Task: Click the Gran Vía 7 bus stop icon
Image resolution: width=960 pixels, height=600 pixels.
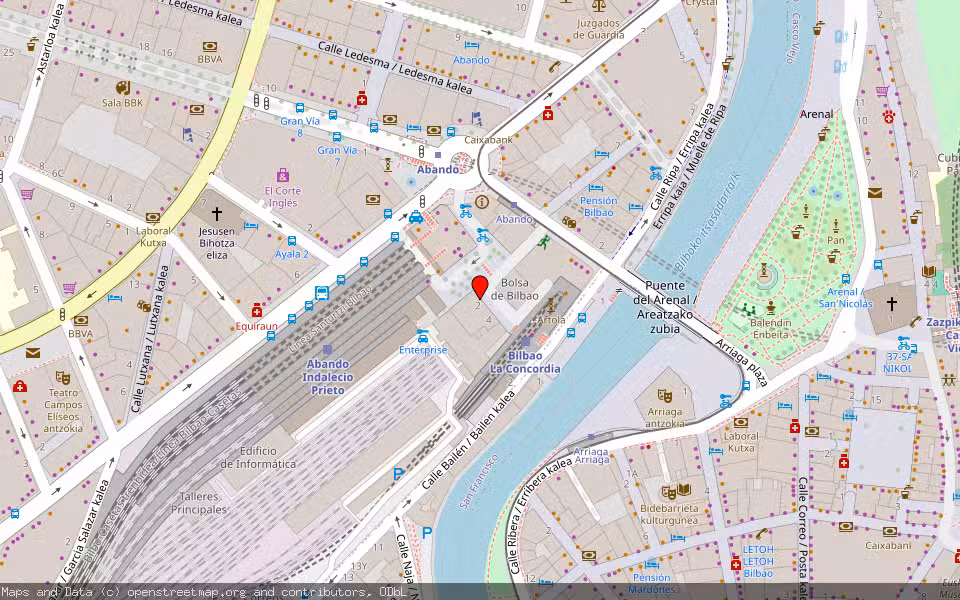Action: pyautogui.click(x=337, y=137)
